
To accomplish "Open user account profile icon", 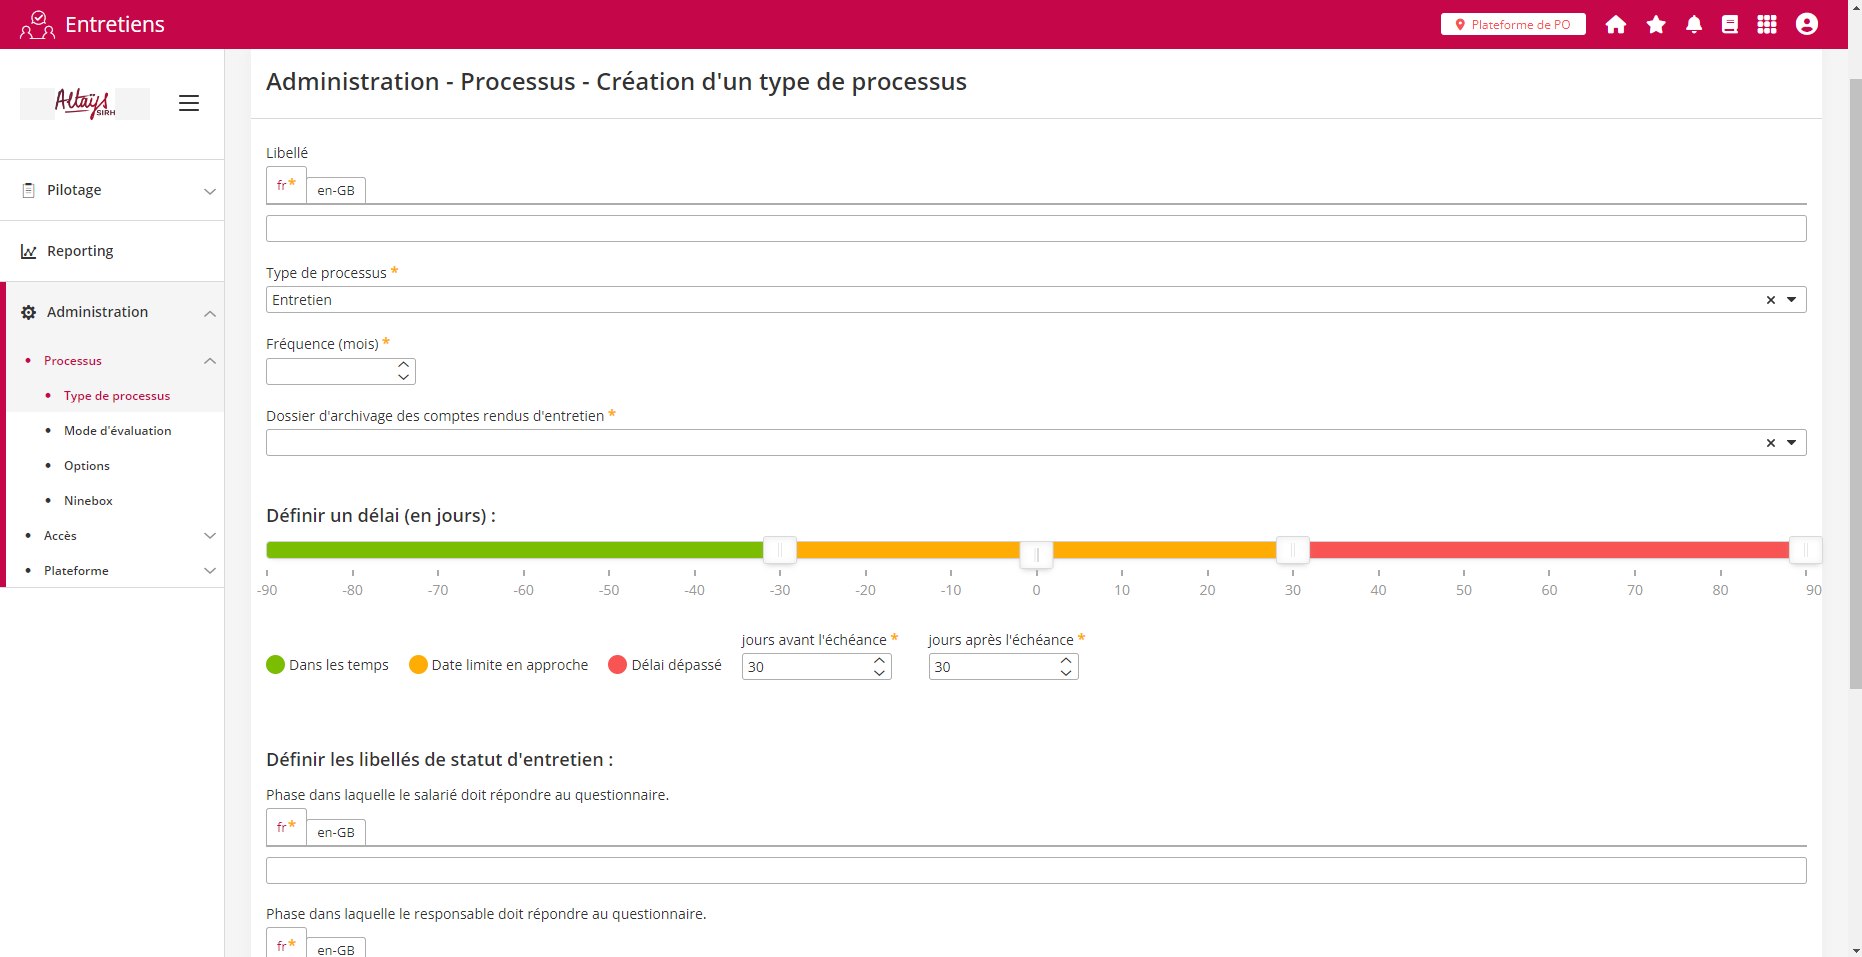I will coord(1806,25).
